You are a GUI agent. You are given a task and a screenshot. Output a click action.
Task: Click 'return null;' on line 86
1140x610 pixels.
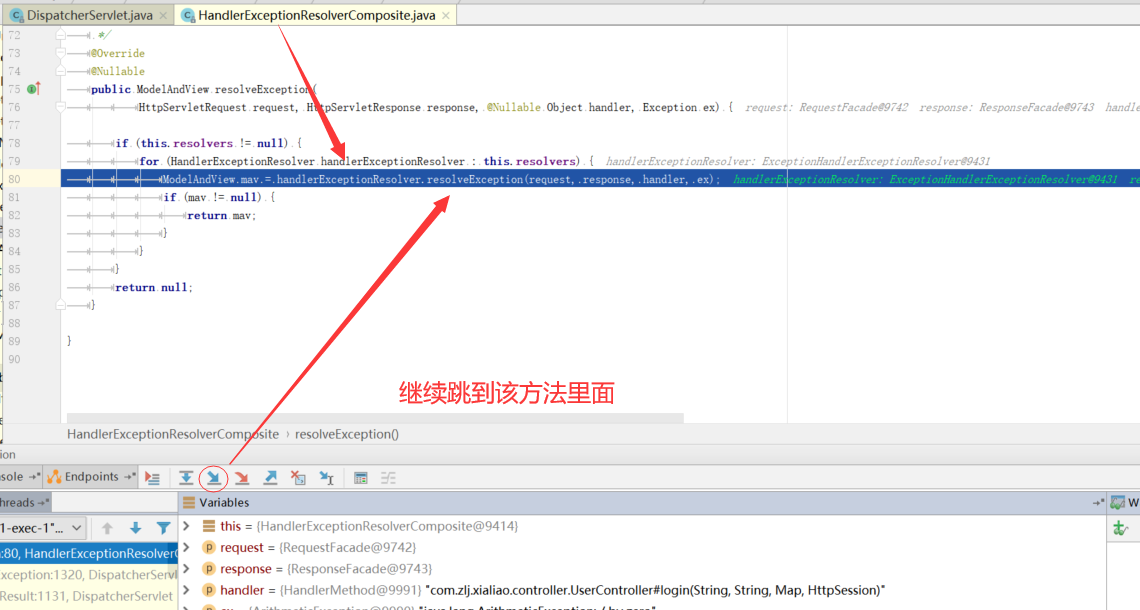154,287
